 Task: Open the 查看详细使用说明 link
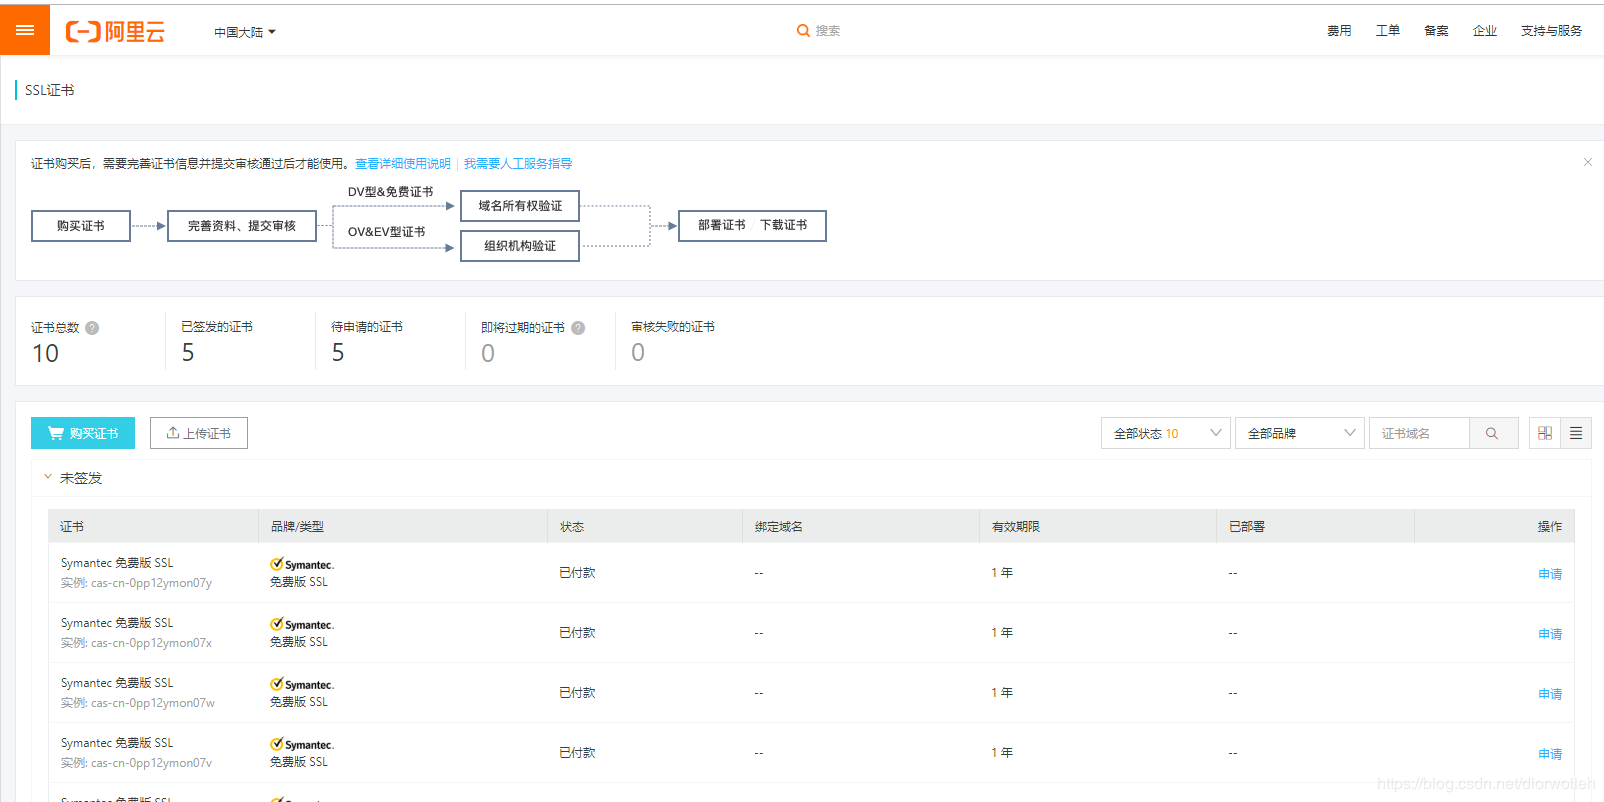(x=402, y=163)
